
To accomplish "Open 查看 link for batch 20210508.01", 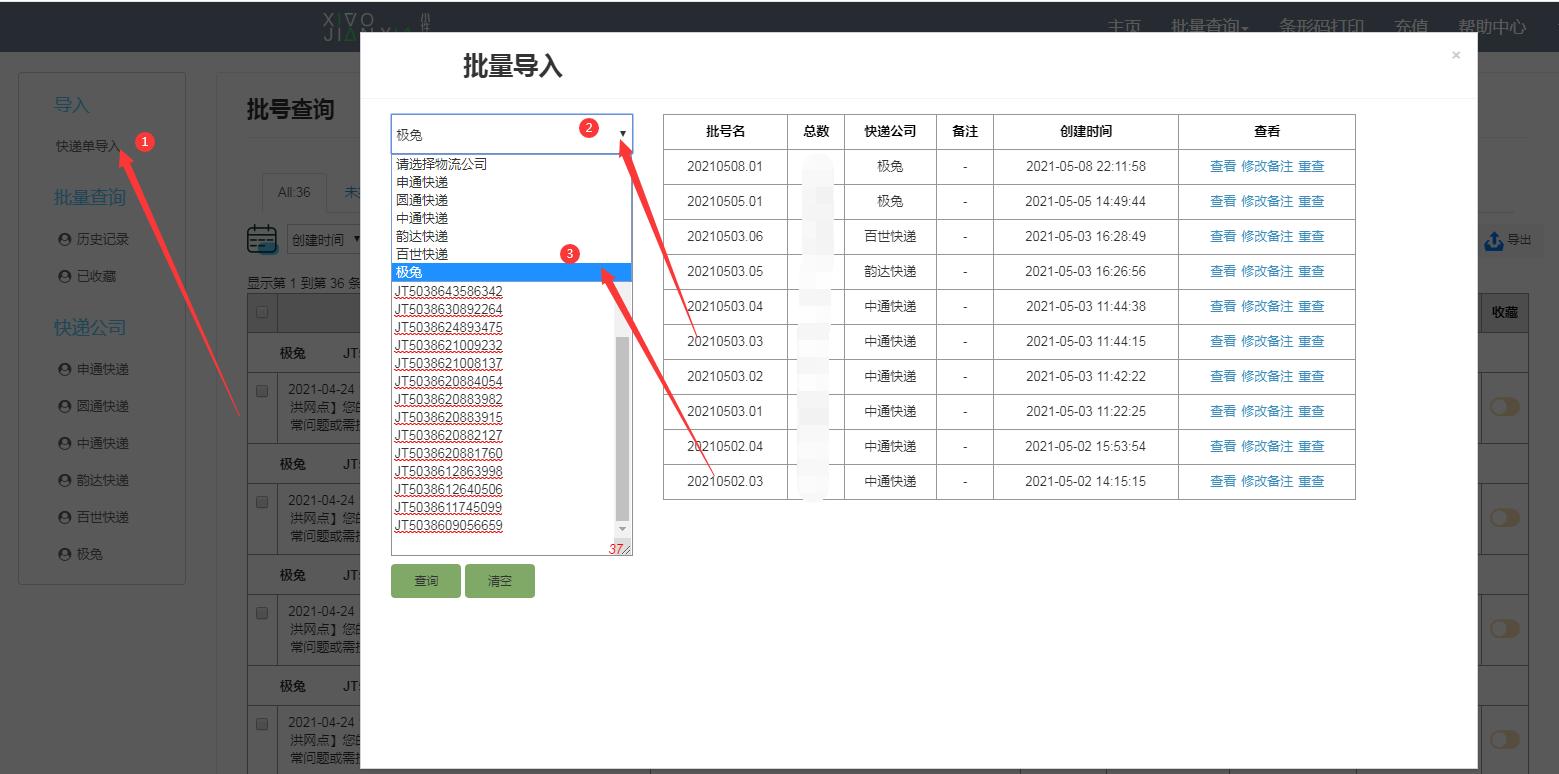I will click(1222, 166).
